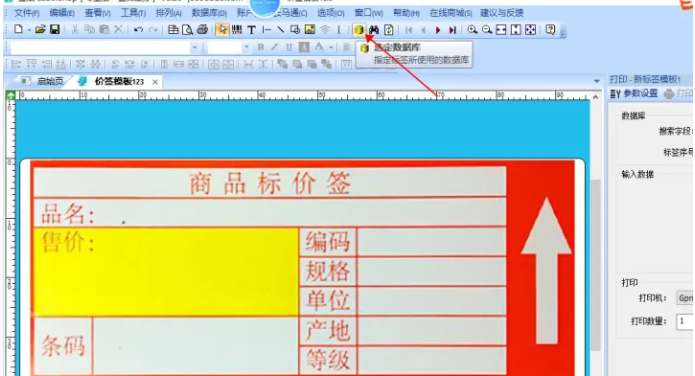Toggle inverted text highlight button
The image size is (695, 376).
tap(304, 47)
